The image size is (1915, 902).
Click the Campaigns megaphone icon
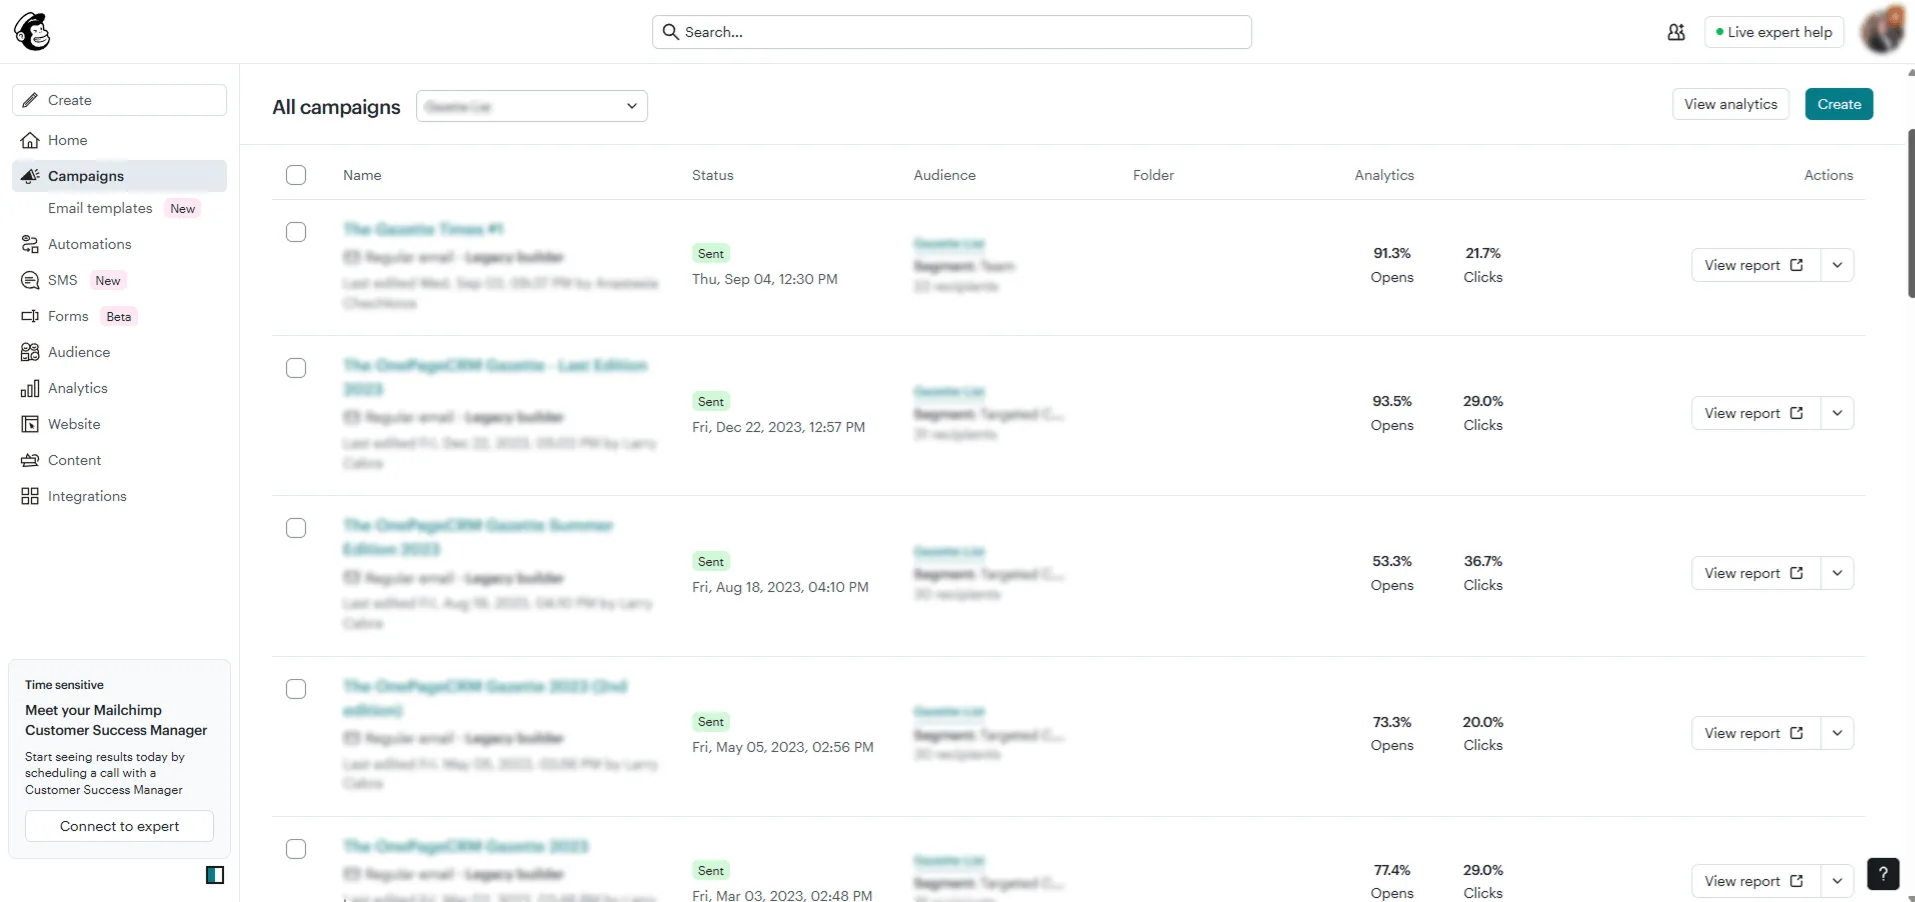(30, 176)
